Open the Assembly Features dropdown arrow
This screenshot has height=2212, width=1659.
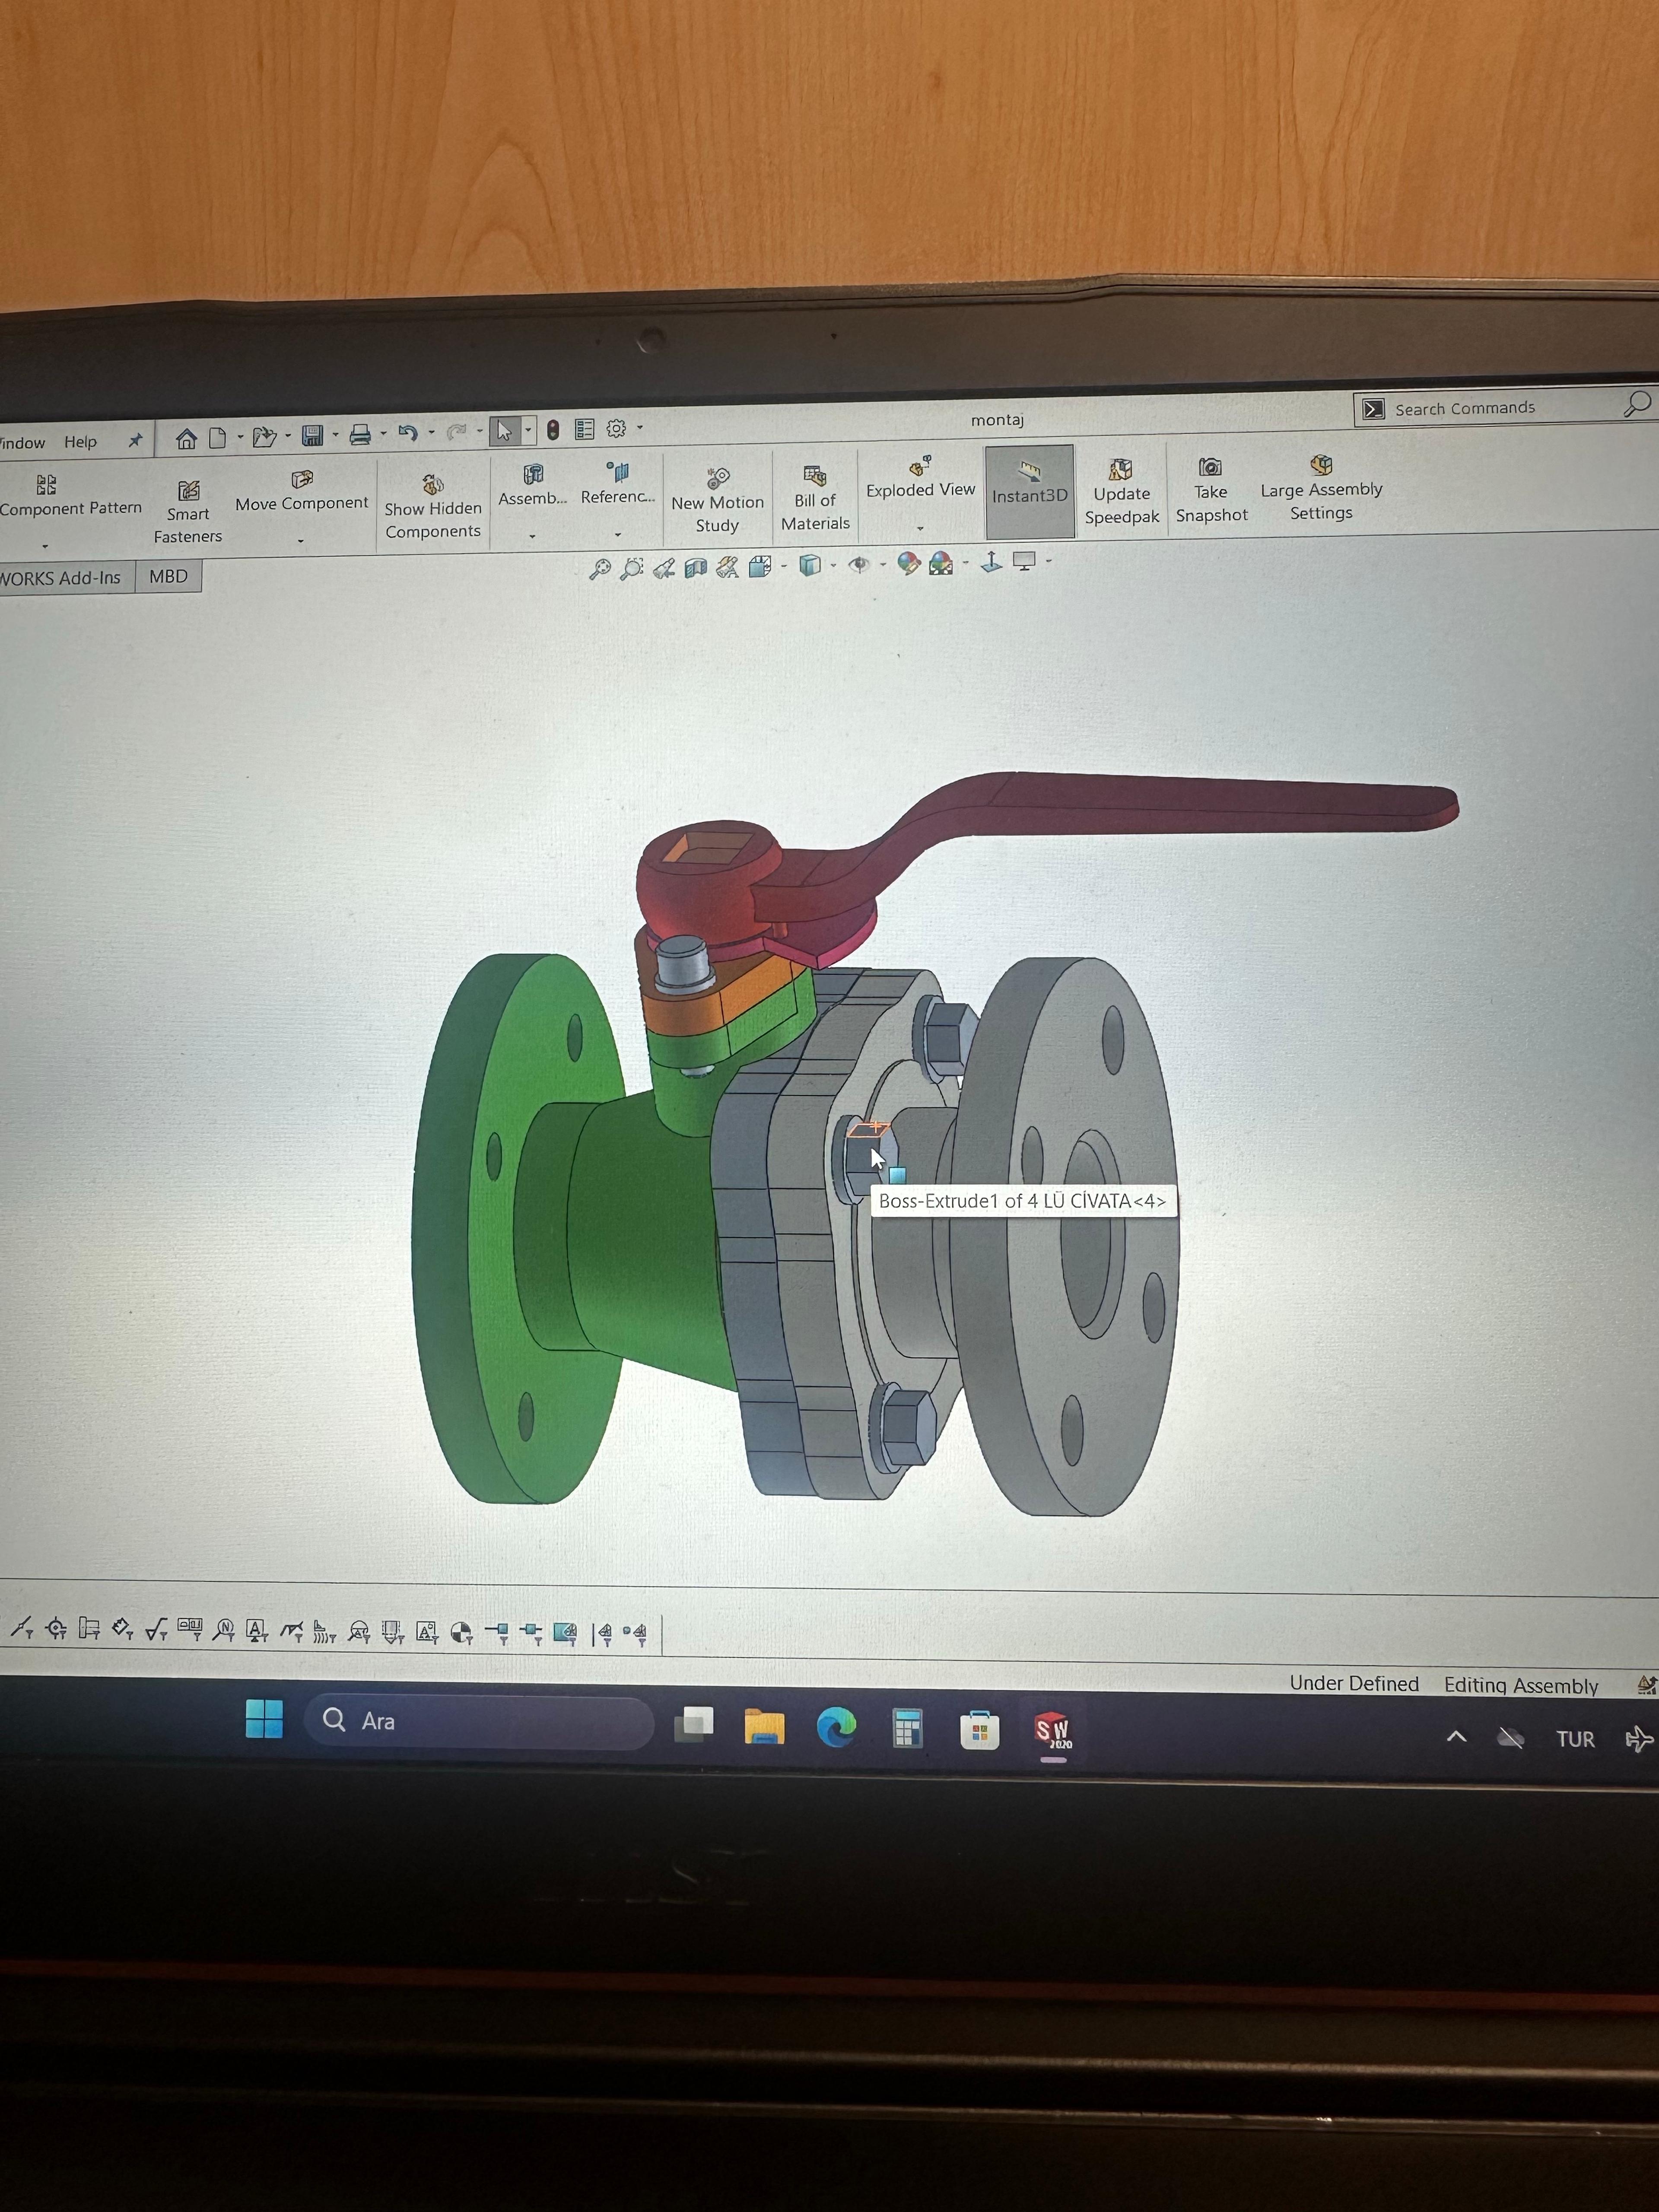(x=532, y=537)
